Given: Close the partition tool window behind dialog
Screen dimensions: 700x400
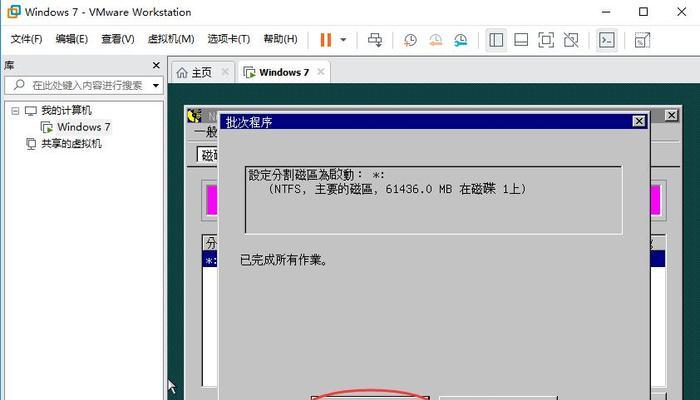Looking at the screenshot, I should click(671, 116).
